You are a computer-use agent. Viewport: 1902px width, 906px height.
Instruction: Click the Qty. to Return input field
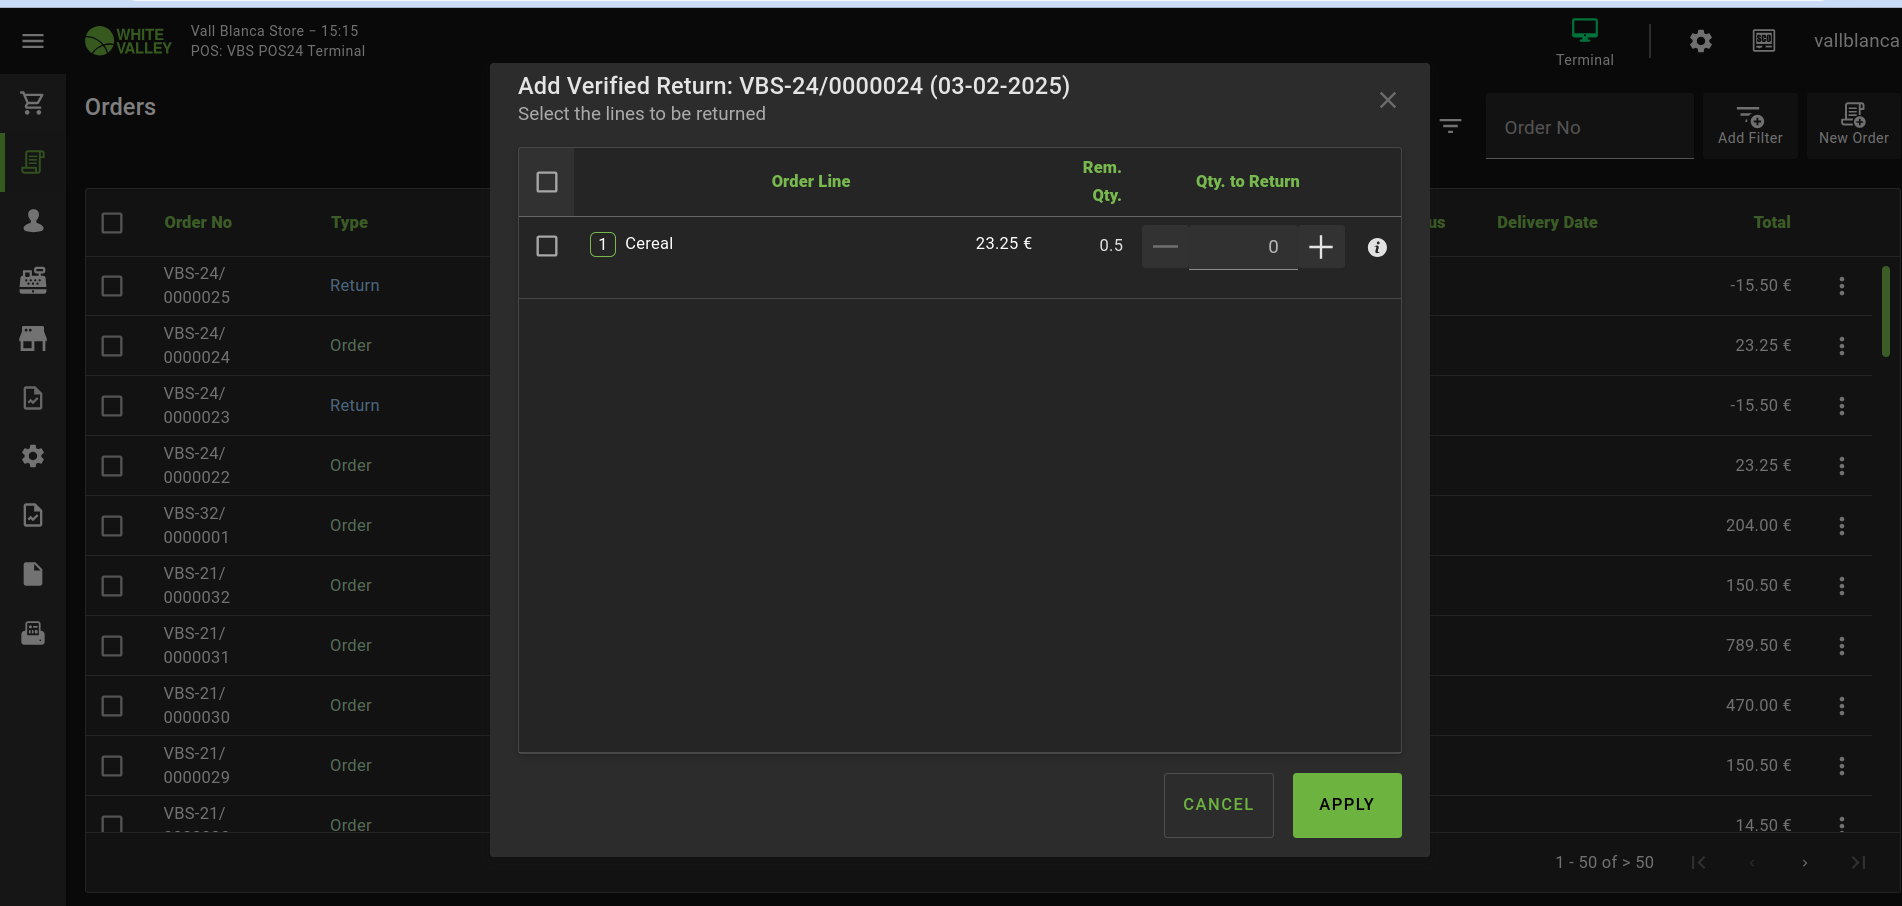coord(1243,247)
